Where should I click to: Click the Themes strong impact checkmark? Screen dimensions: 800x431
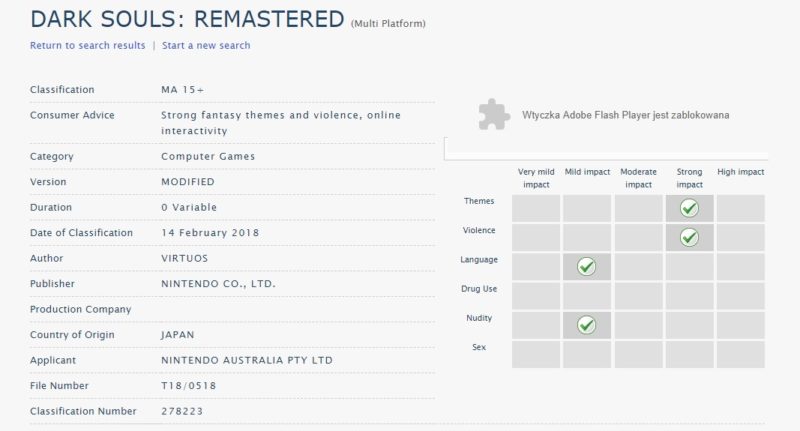pos(689,208)
